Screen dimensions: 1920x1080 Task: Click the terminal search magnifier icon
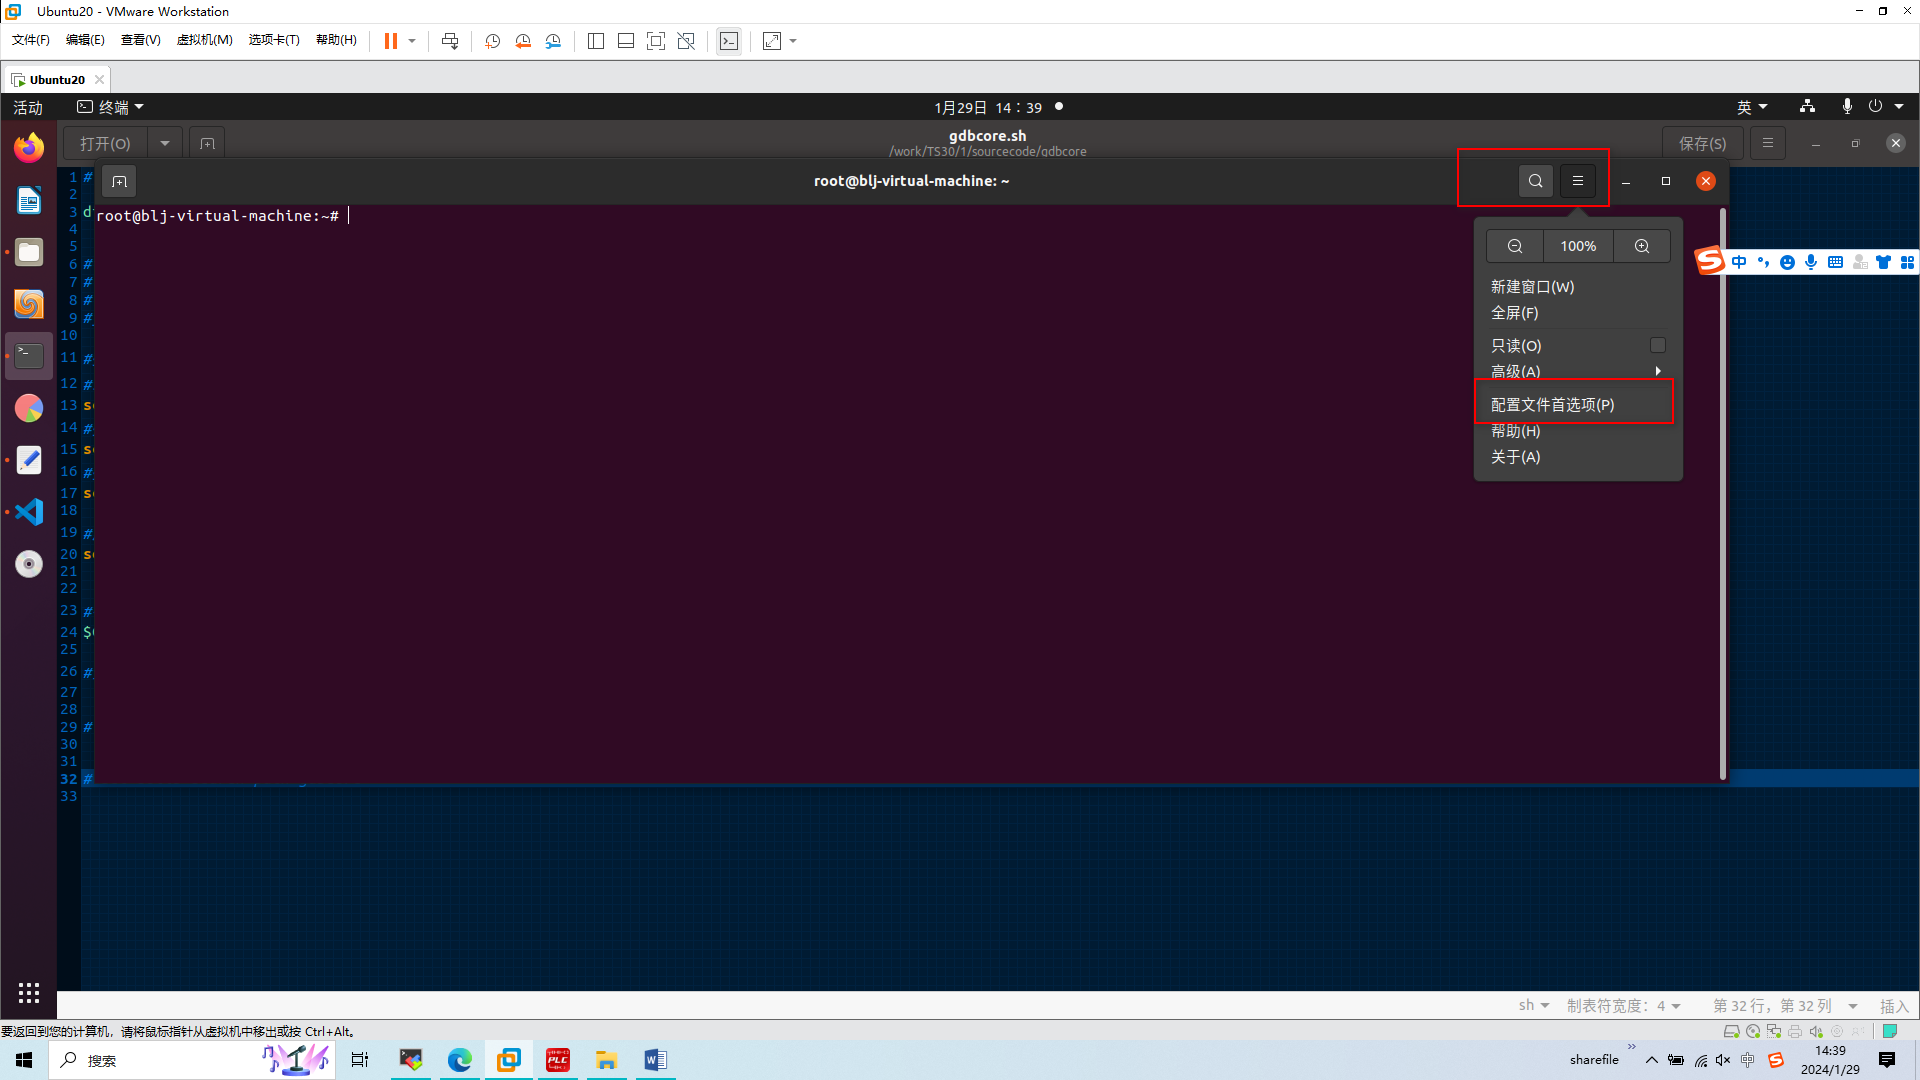coord(1535,181)
